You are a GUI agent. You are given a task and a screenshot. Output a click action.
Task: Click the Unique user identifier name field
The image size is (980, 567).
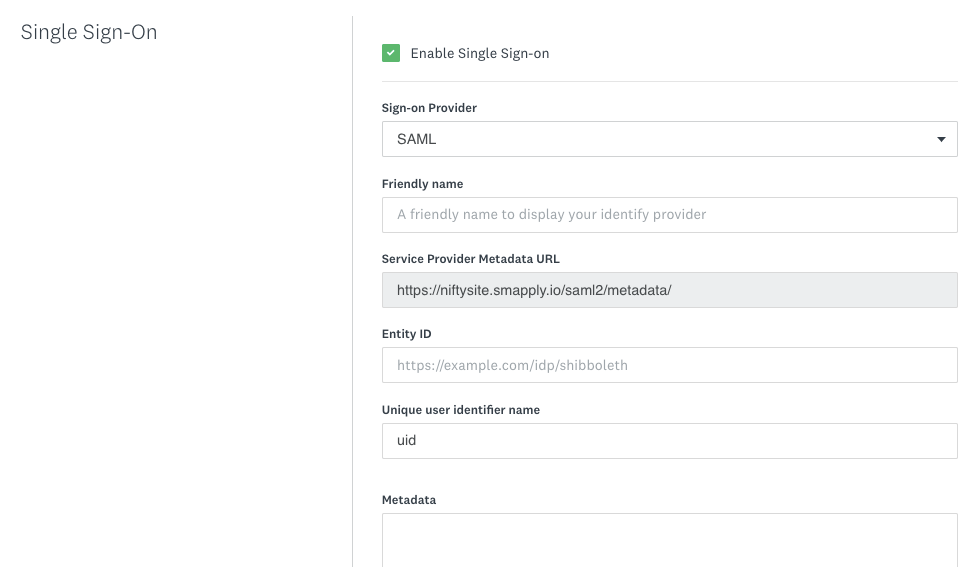point(669,440)
